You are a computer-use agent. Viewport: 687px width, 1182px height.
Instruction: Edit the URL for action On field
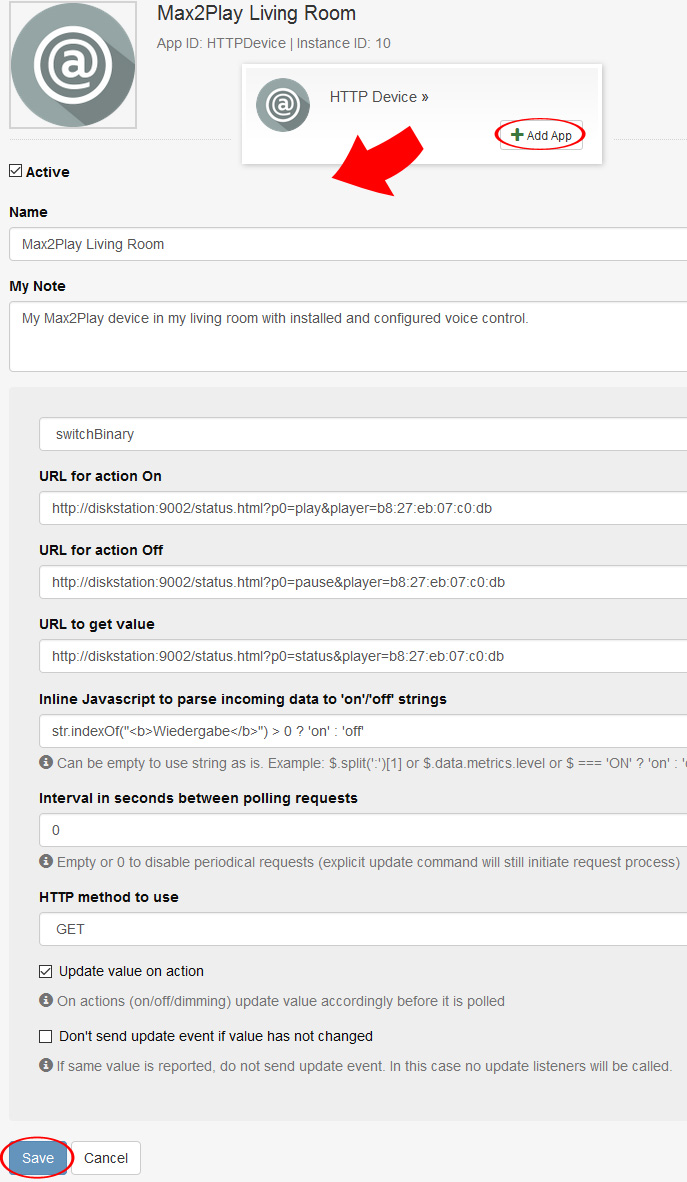click(363, 508)
